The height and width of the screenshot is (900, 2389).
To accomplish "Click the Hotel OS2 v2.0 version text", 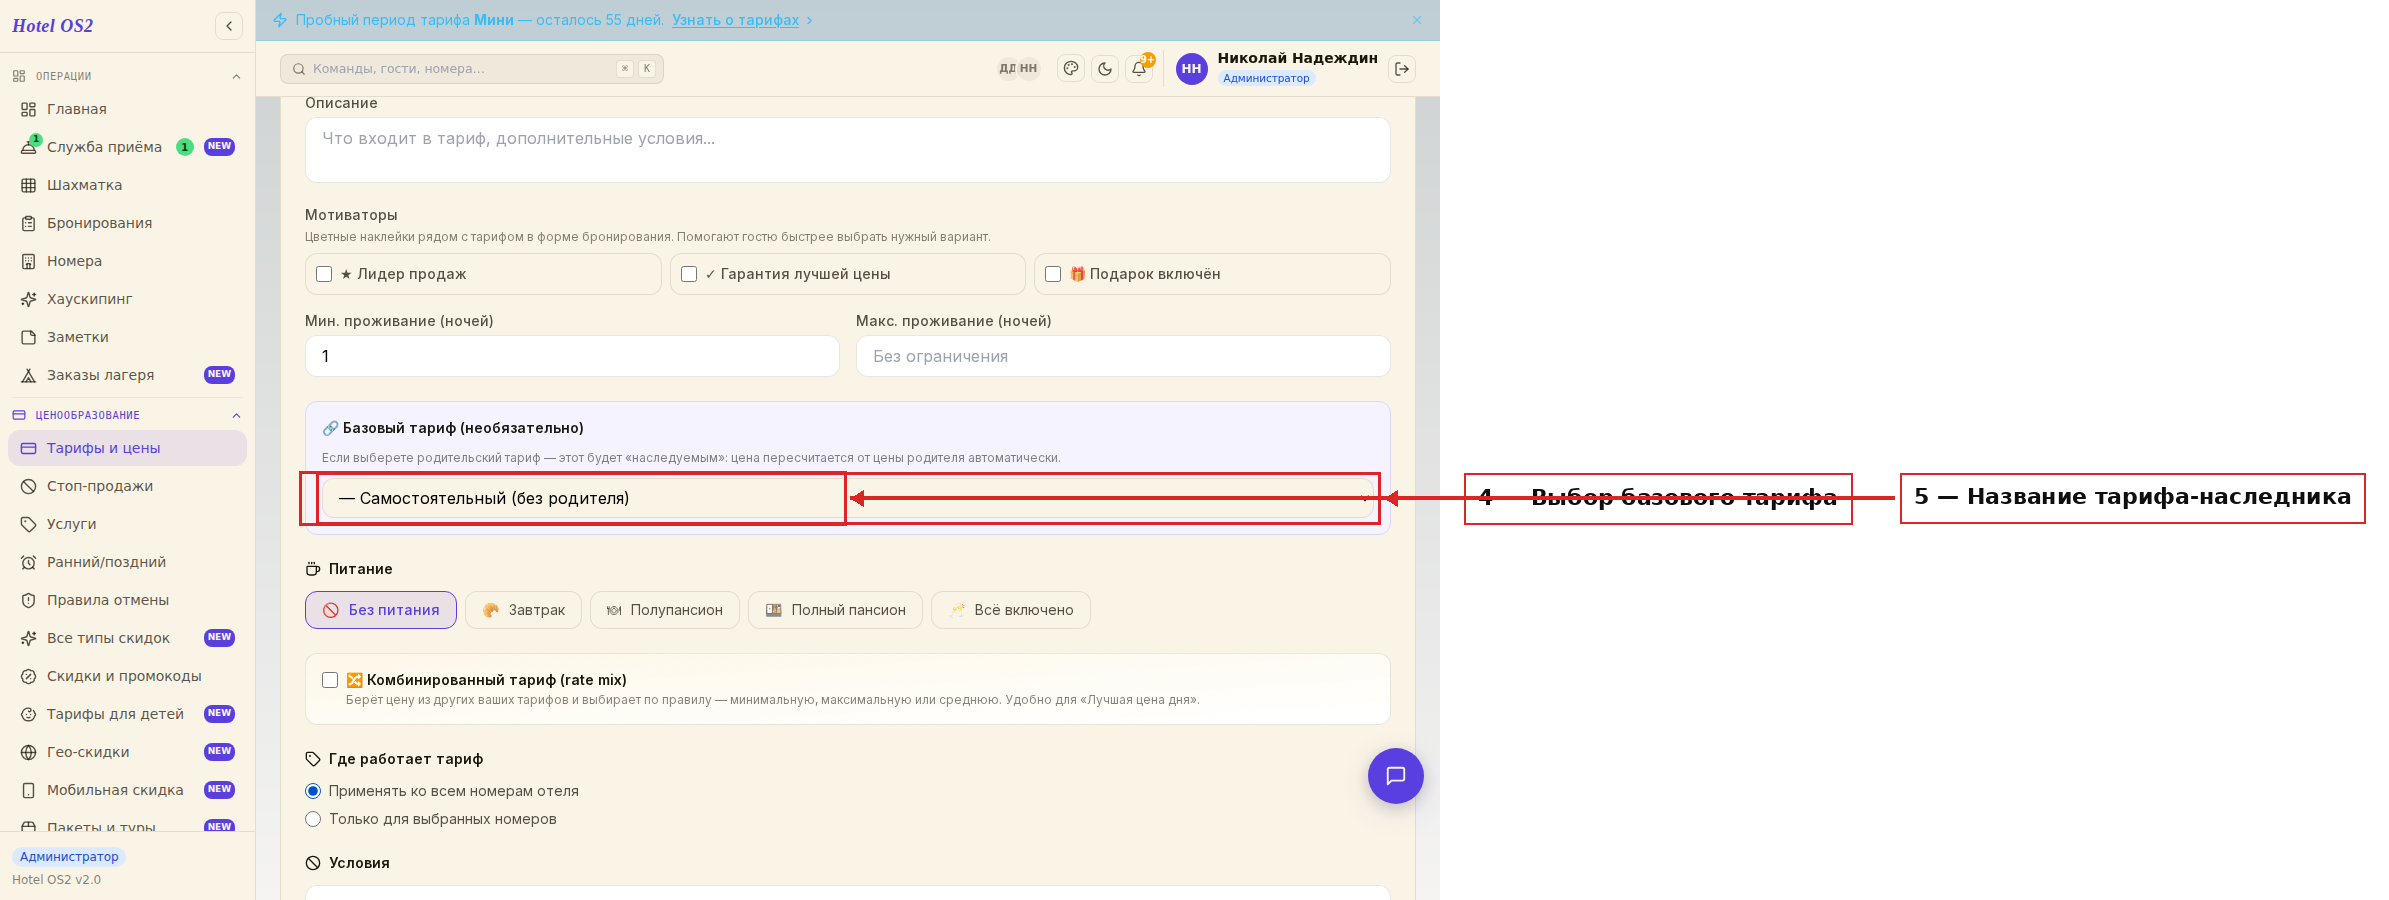I will [x=56, y=880].
